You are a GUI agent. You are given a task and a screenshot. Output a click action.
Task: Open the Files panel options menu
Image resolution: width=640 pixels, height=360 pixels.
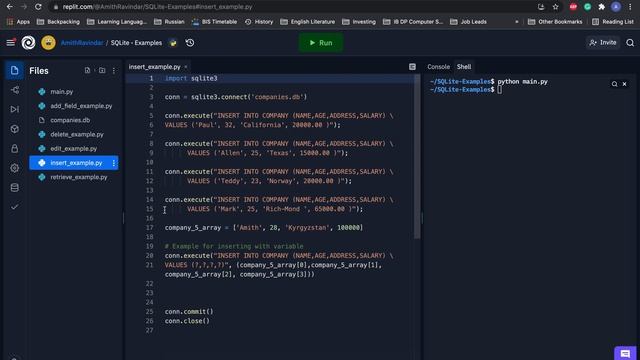(x=114, y=71)
